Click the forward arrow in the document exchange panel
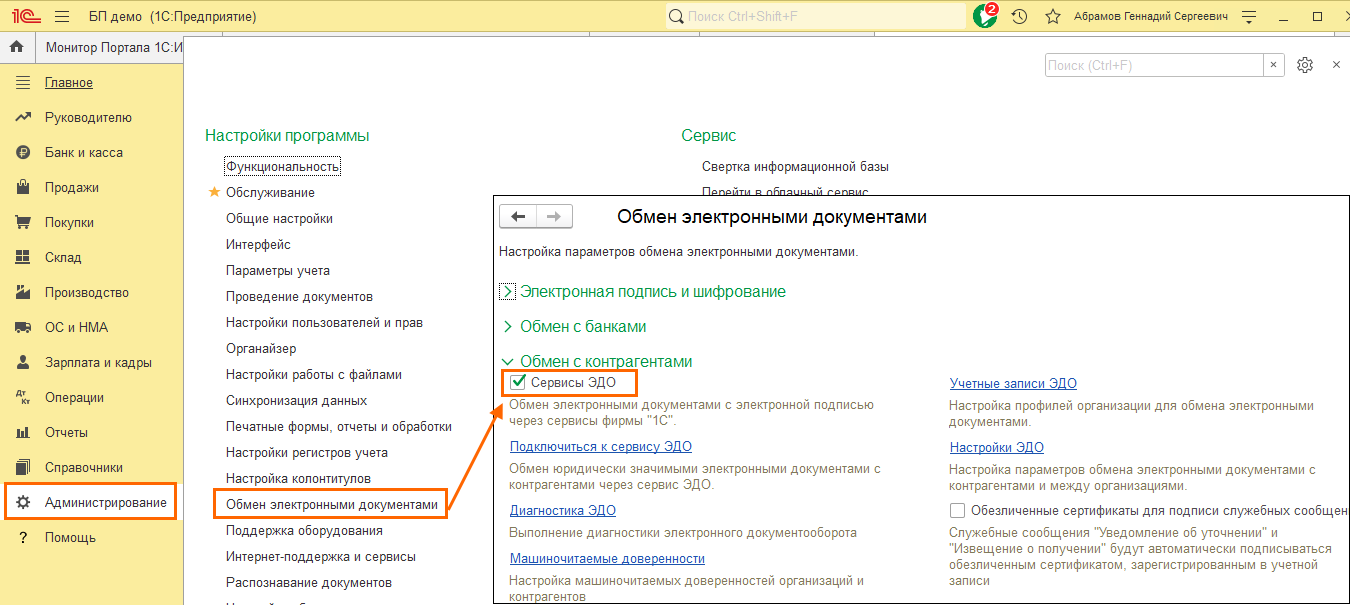Screen dimensions: 1350x605 coord(554,217)
